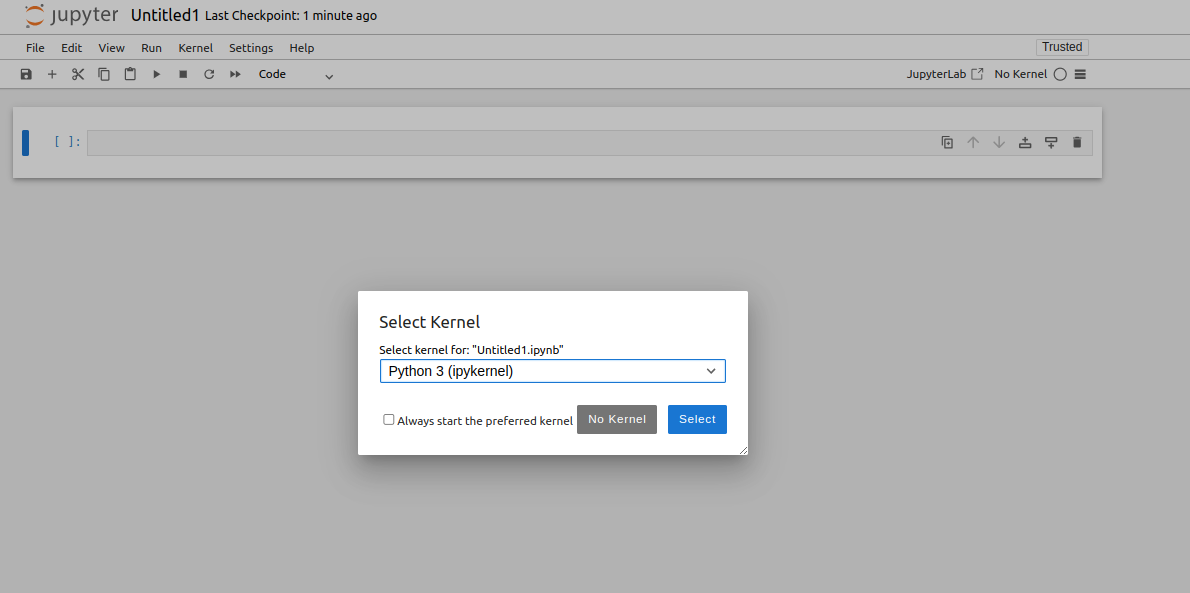Screen dimensions: 1190x593
Task: Open the Code cell type dropdown
Action: click(x=295, y=74)
